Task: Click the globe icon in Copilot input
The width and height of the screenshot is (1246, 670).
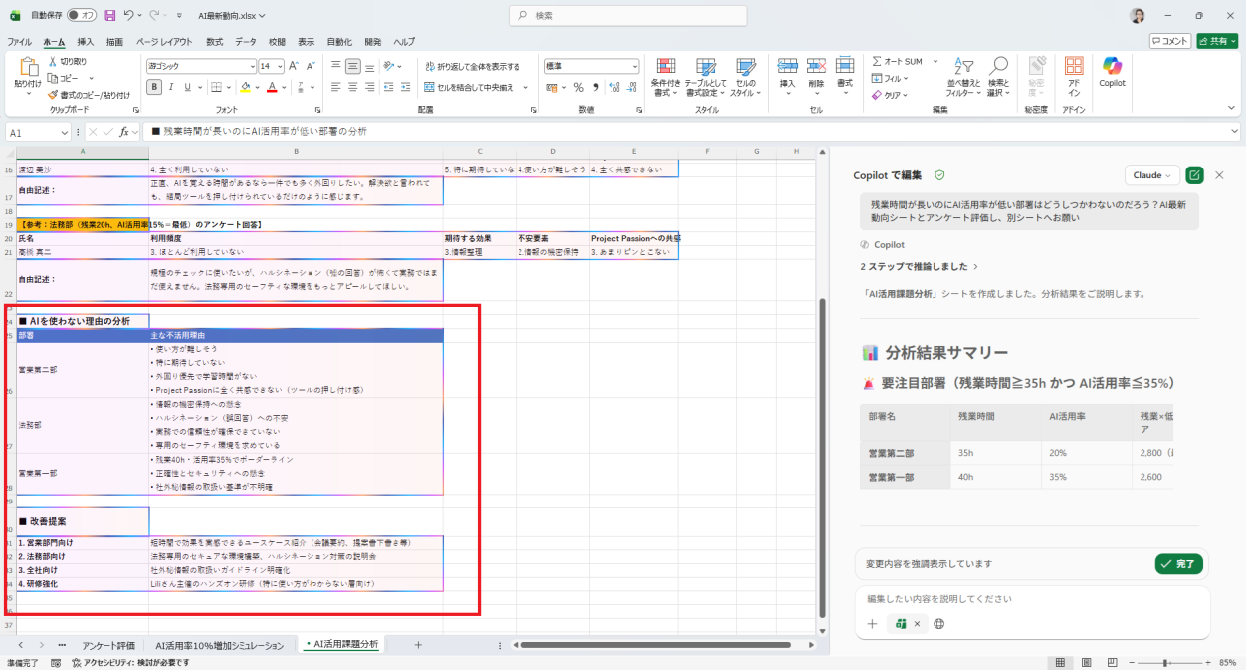Action: click(x=939, y=623)
